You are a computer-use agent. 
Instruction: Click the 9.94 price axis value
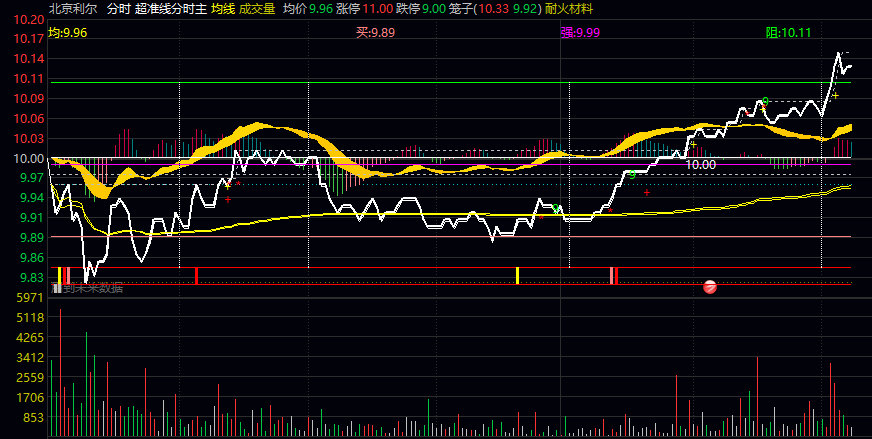coord(32,198)
